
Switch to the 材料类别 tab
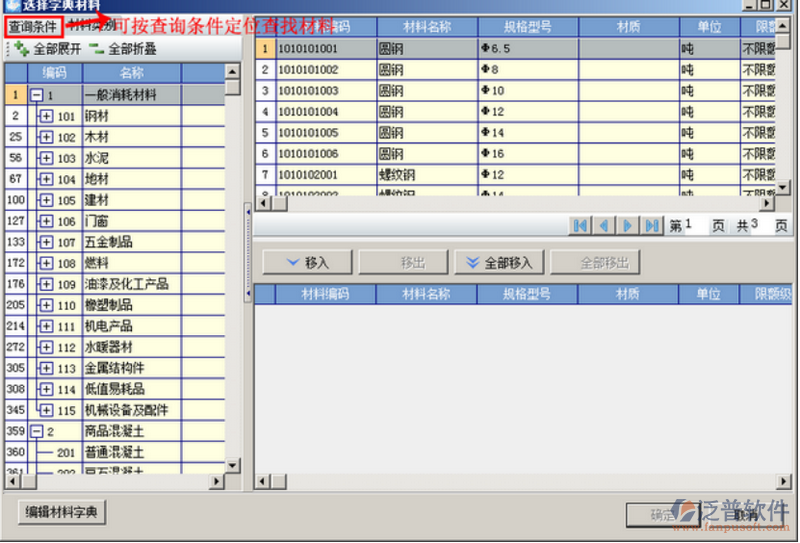click(x=90, y=26)
